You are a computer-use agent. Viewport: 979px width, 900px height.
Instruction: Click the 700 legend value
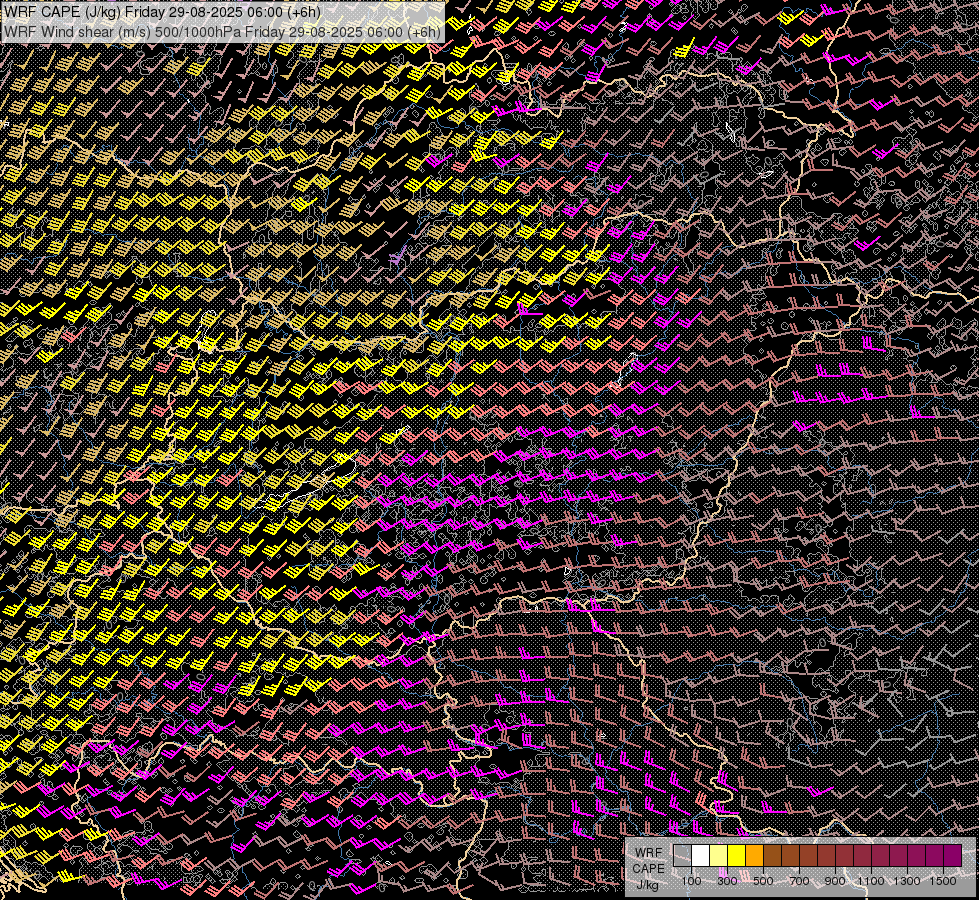tap(799, 881)
